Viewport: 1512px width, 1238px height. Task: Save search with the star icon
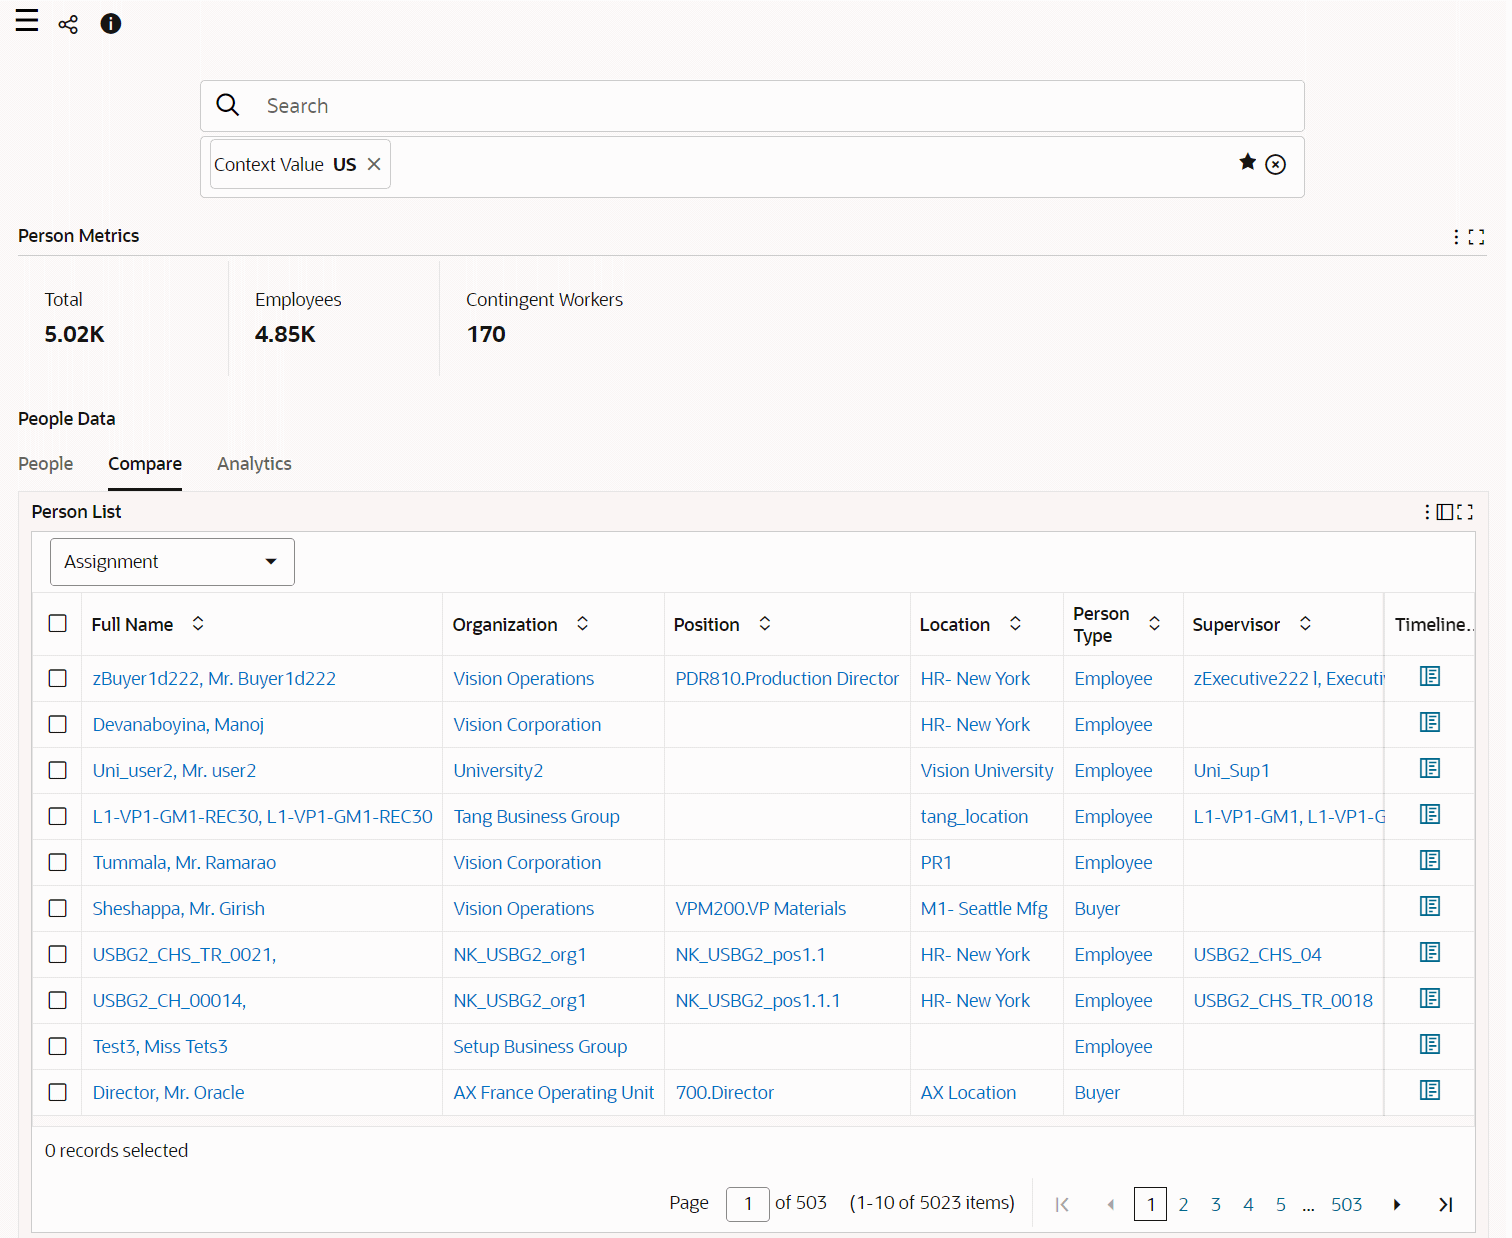1247,162
